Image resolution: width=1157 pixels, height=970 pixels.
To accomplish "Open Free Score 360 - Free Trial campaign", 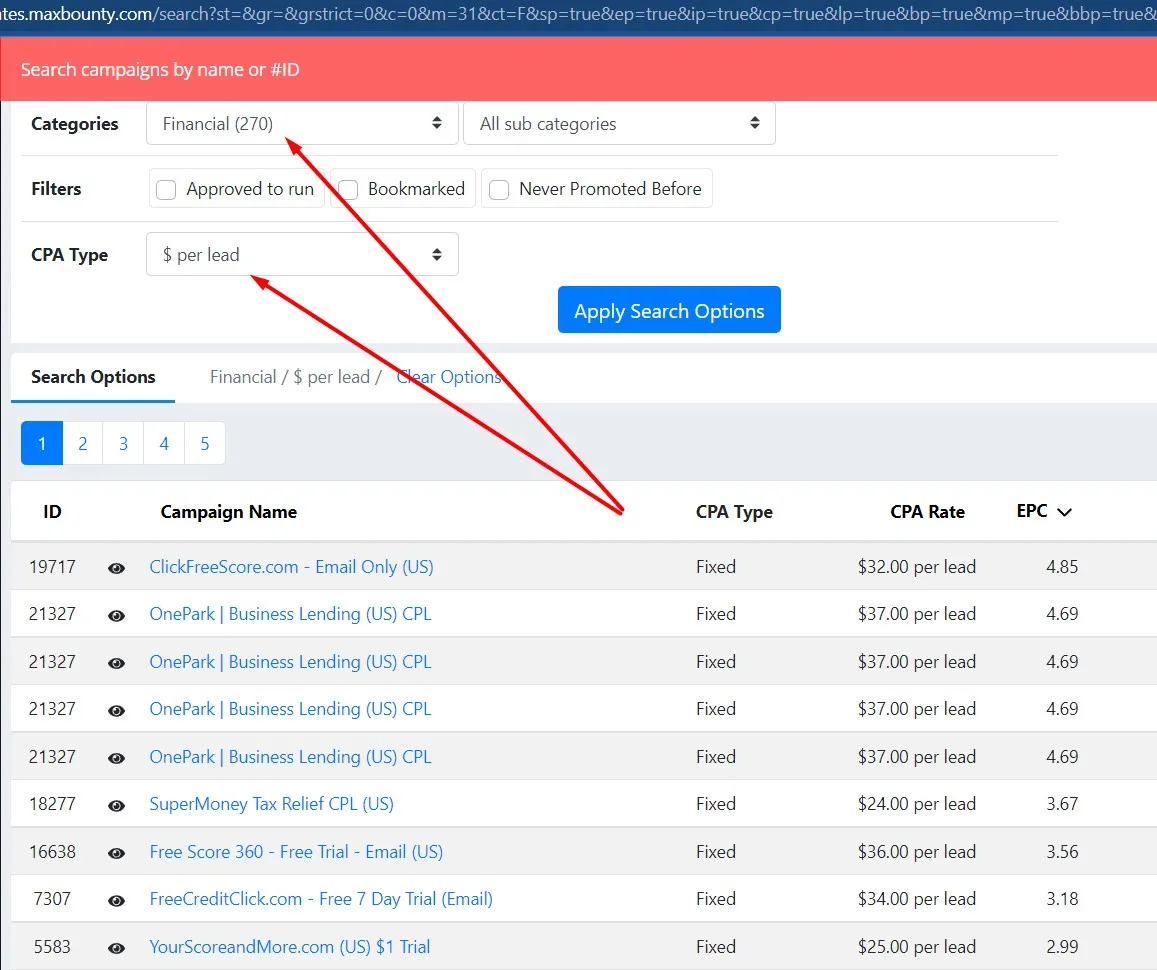I will click(x=296, y=852).
